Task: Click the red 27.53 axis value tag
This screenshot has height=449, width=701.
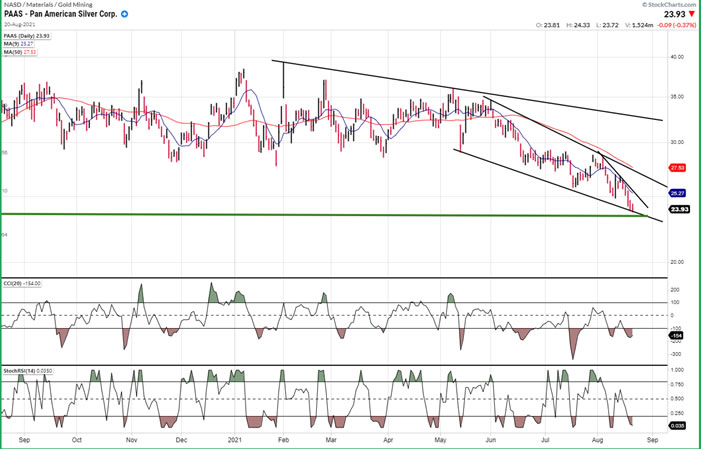Action: (677, 168)
